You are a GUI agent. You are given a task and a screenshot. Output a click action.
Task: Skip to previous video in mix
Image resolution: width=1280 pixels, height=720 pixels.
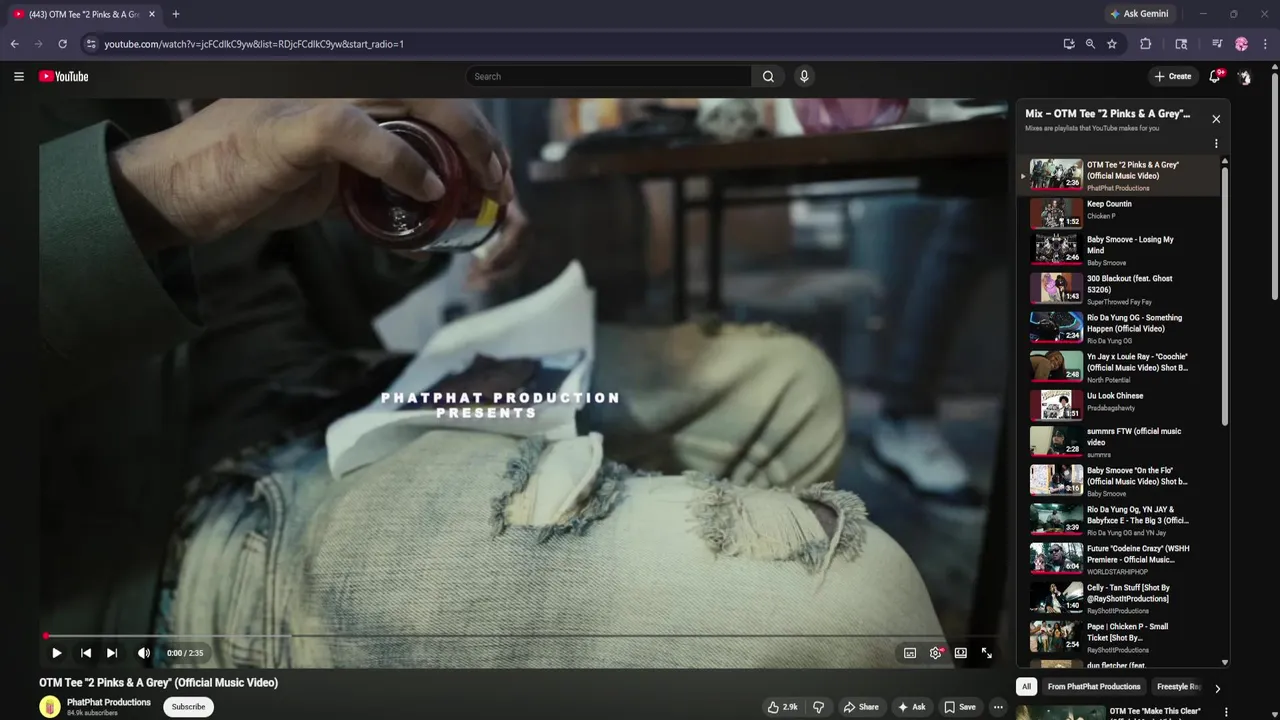click(x=86, y=653)
